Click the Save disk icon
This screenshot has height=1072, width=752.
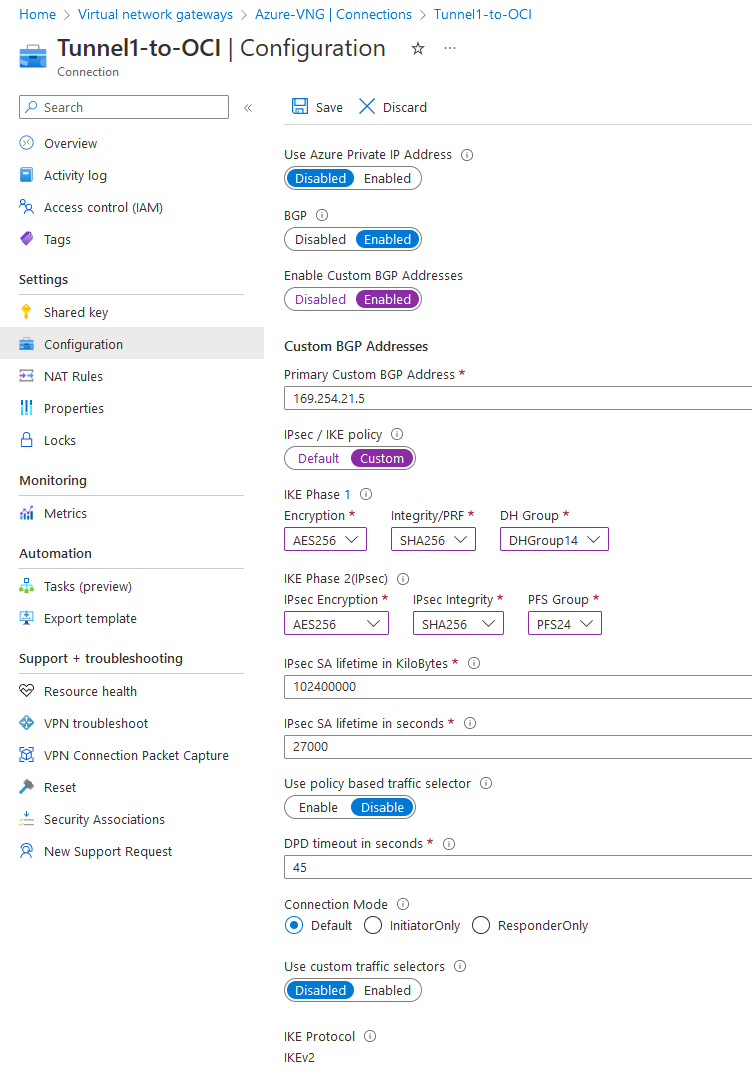coord(300,107)
